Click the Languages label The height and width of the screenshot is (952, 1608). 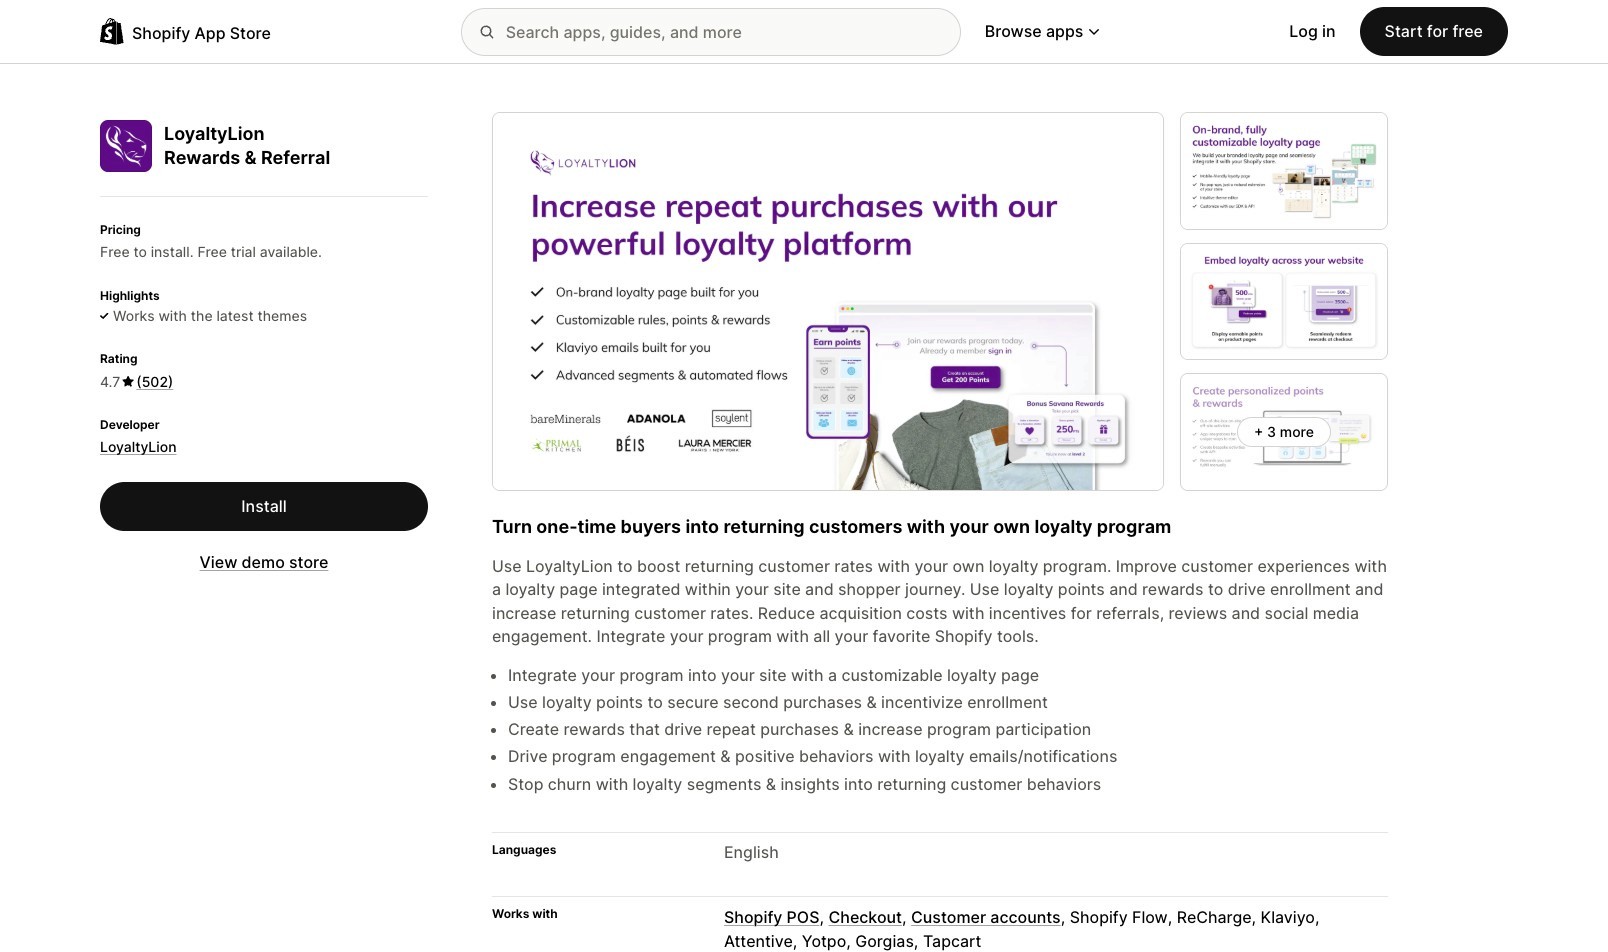click(x=524, y=850)
